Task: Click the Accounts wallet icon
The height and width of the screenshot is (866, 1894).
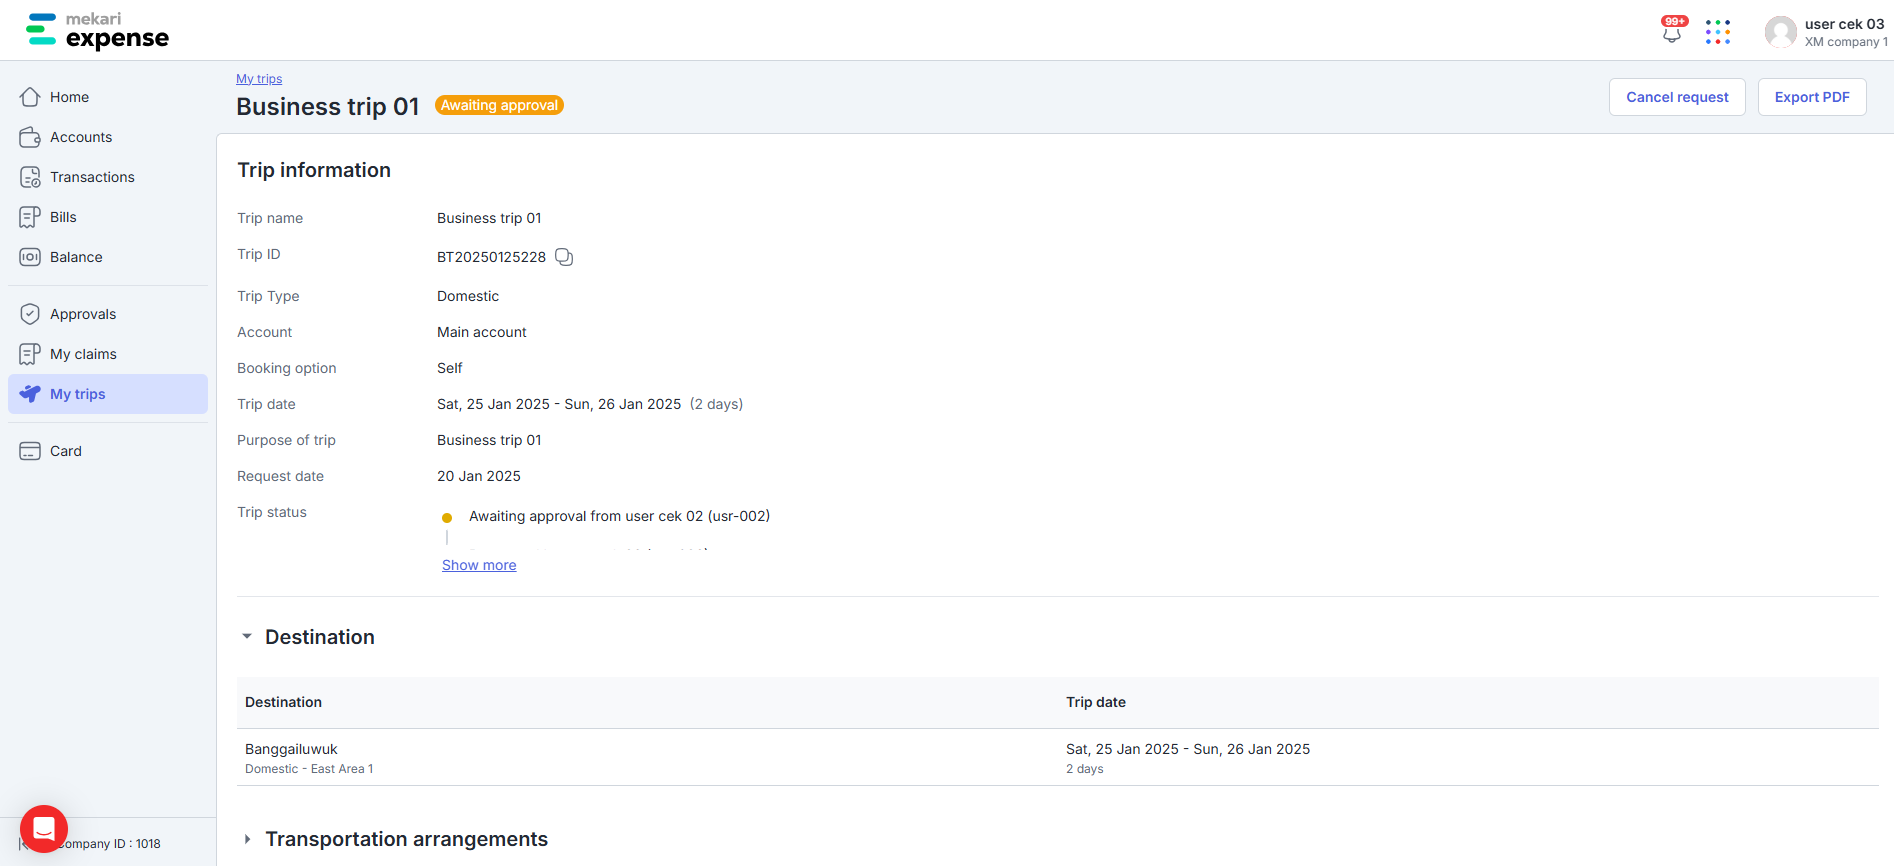Action: point(30,137)
